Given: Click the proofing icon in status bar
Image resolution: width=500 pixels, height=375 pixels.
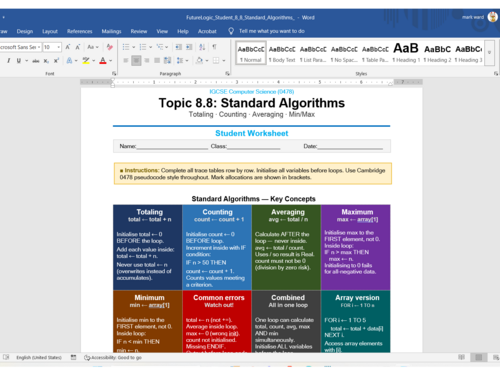Looking at the screenshot, I should coord(6,357).
